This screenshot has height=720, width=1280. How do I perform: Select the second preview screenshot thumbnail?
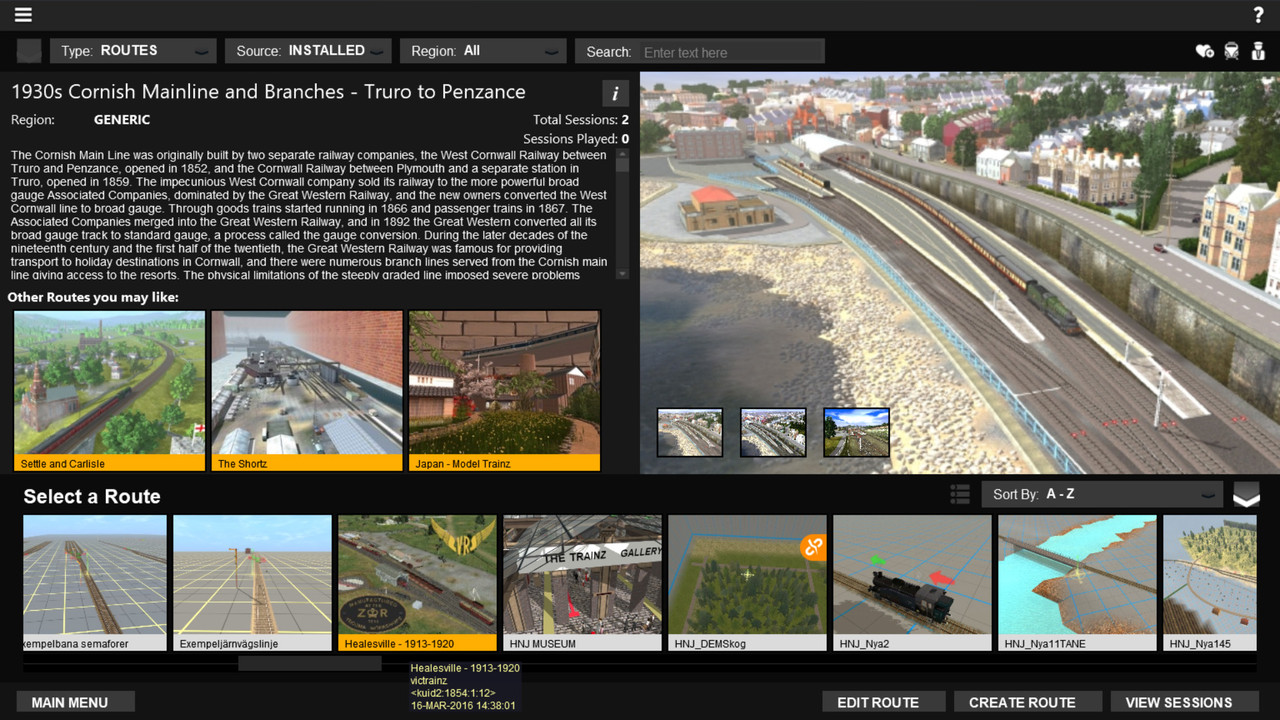click(x=773, y=432)
